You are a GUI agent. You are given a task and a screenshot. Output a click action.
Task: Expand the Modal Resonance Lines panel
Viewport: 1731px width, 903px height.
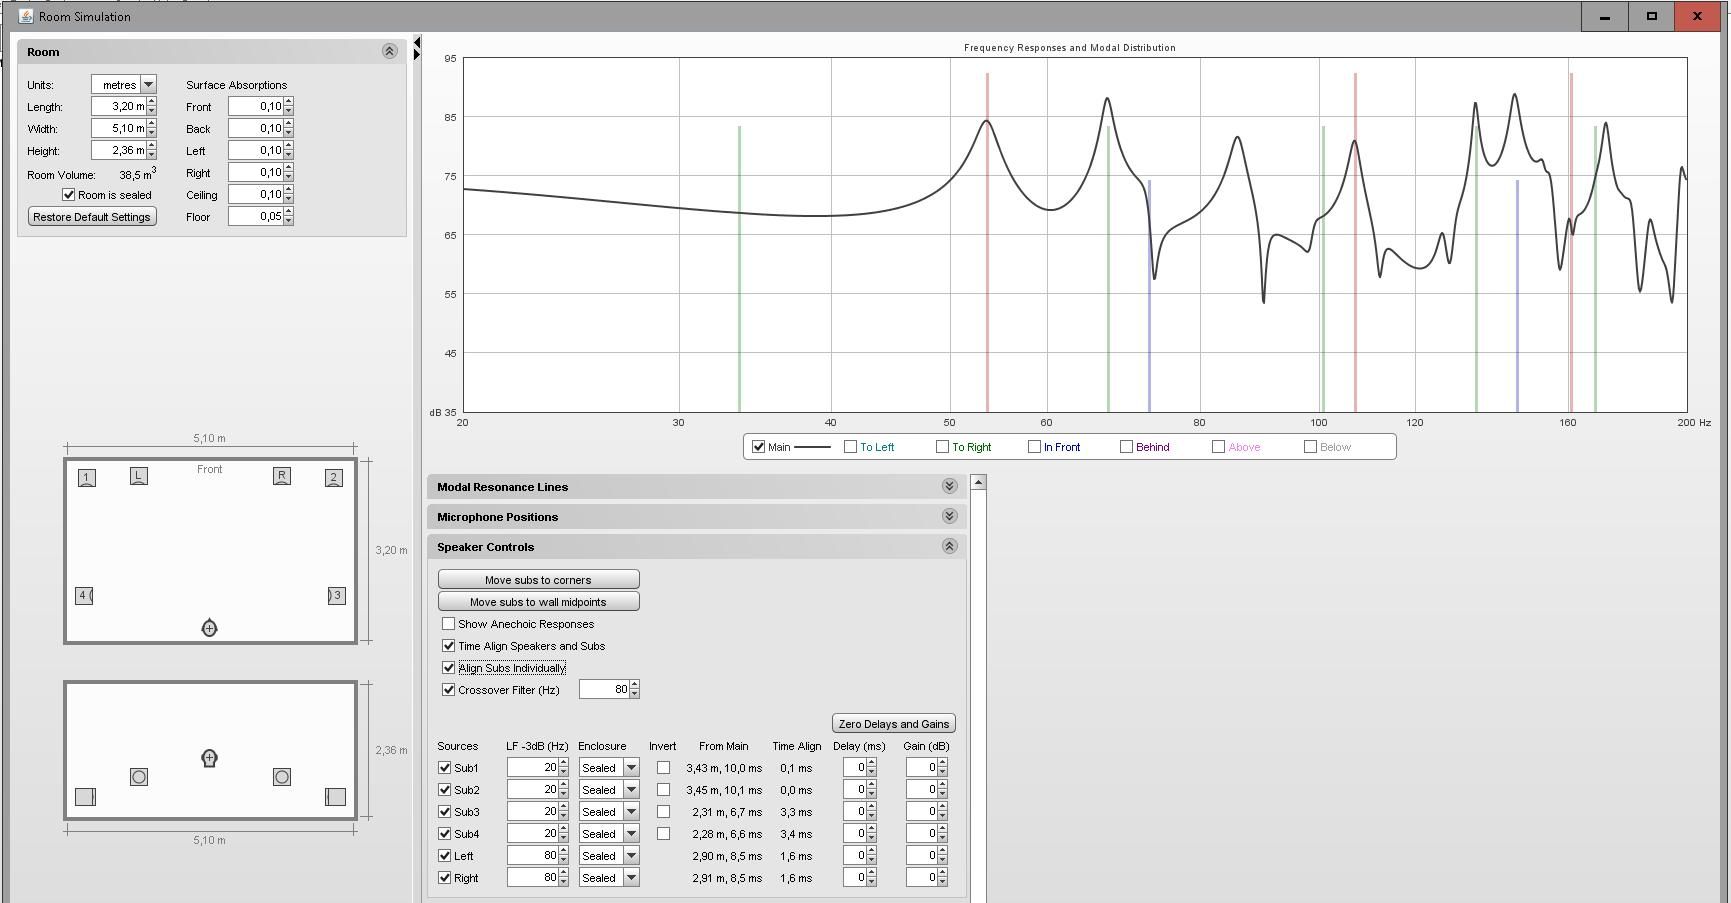(949, 487)
